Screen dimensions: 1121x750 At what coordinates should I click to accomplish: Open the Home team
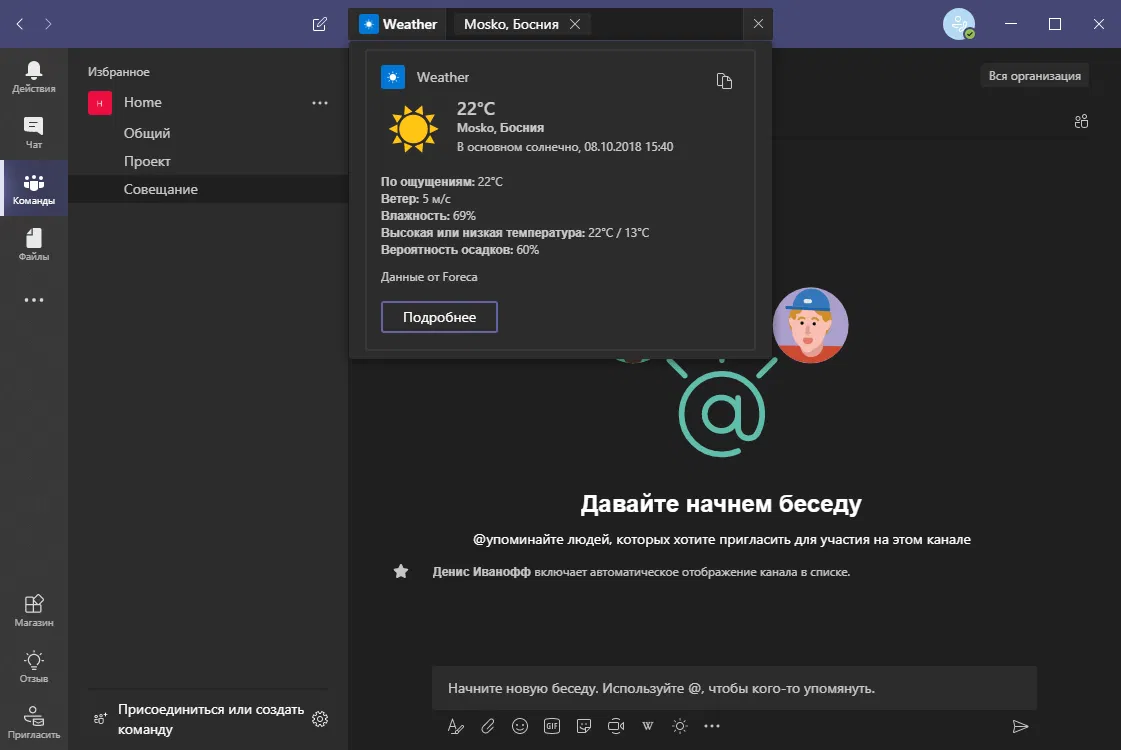(x=142, y=102)
